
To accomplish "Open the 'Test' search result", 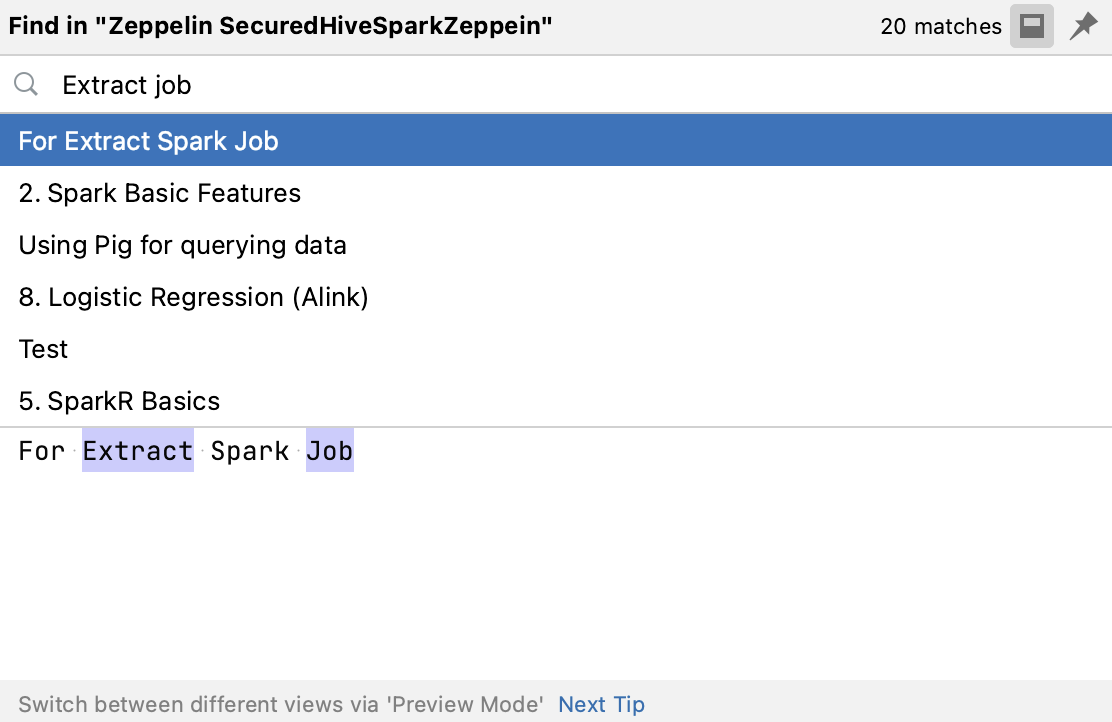I will pos(556,349).
